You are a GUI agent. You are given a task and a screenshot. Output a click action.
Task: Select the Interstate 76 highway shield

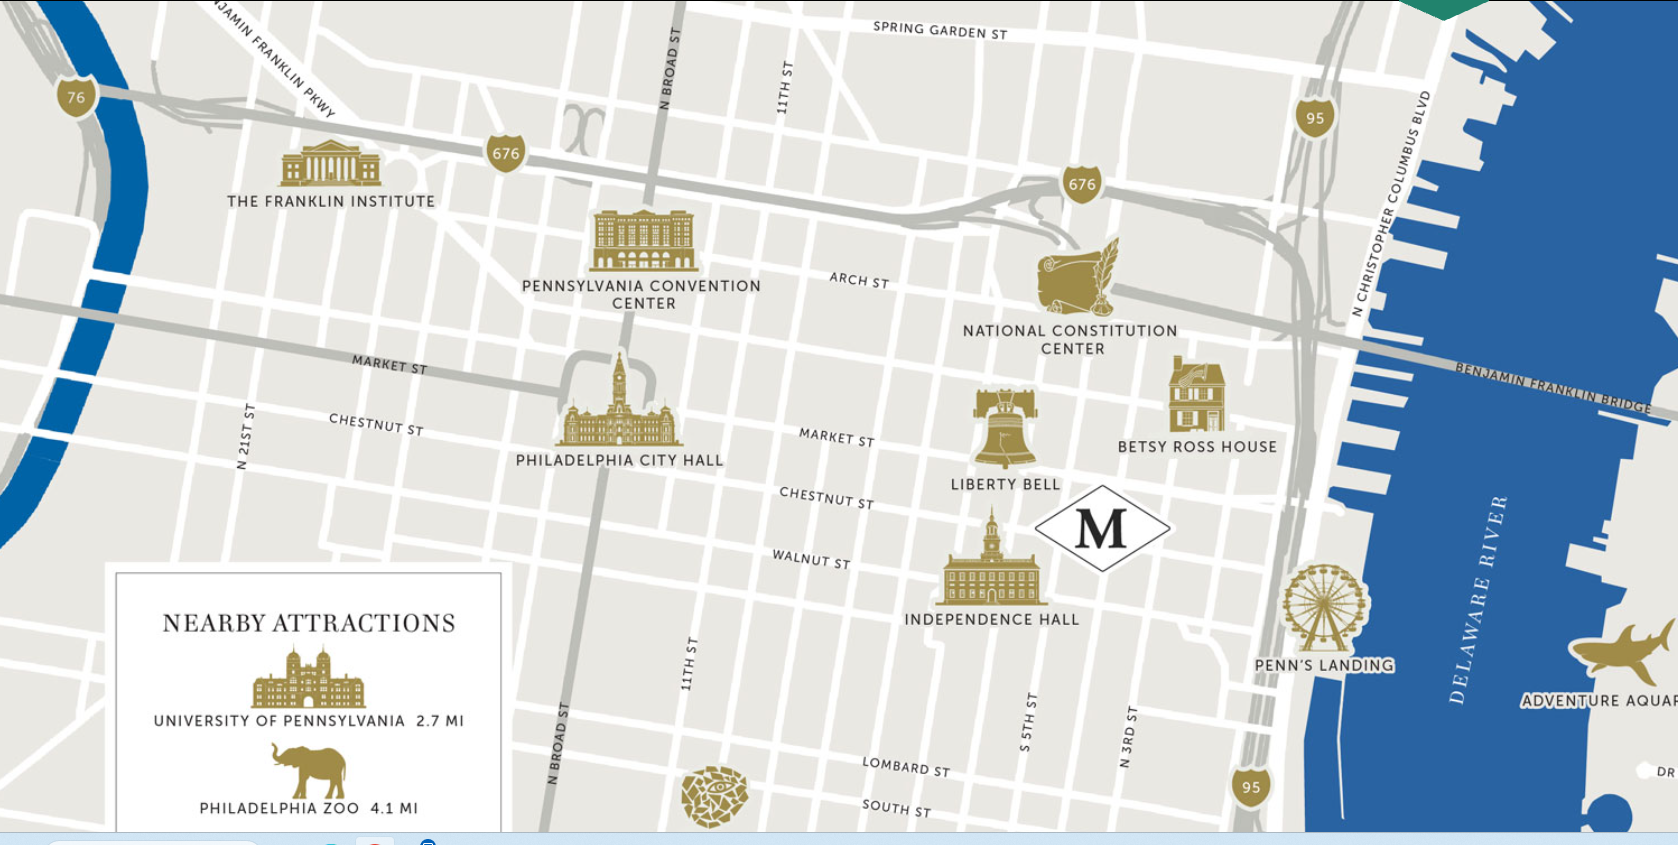point(76,97)
